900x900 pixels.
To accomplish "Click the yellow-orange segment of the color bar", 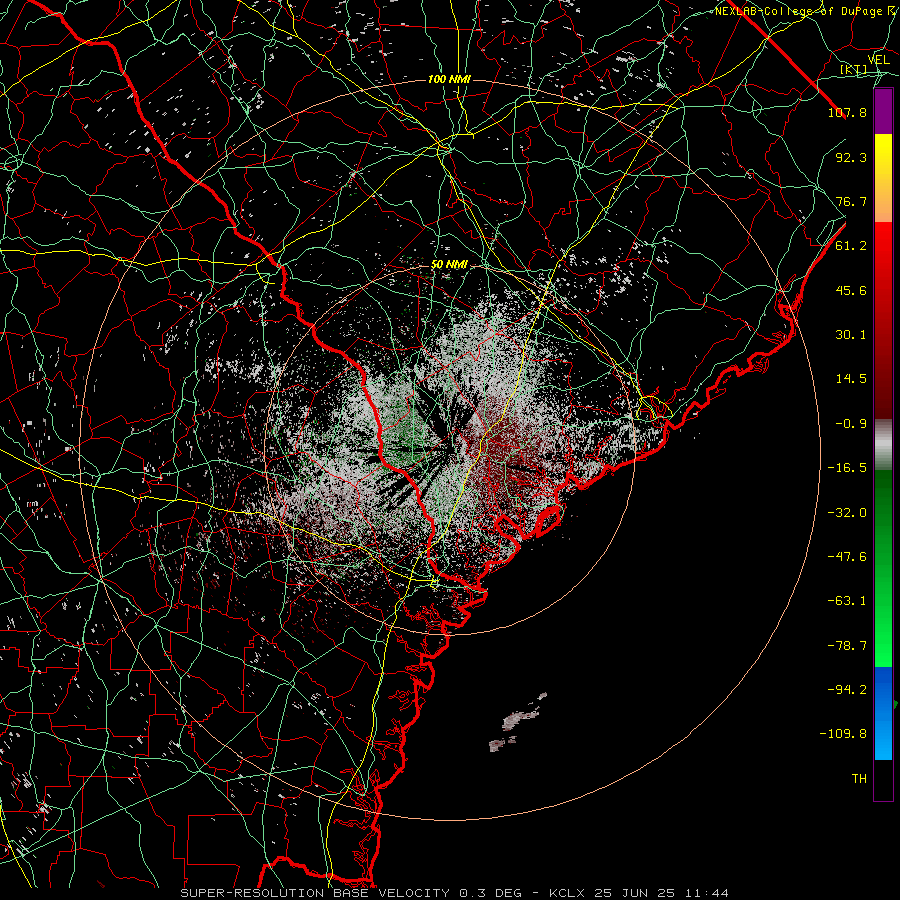I will click(x=883, y=178).
